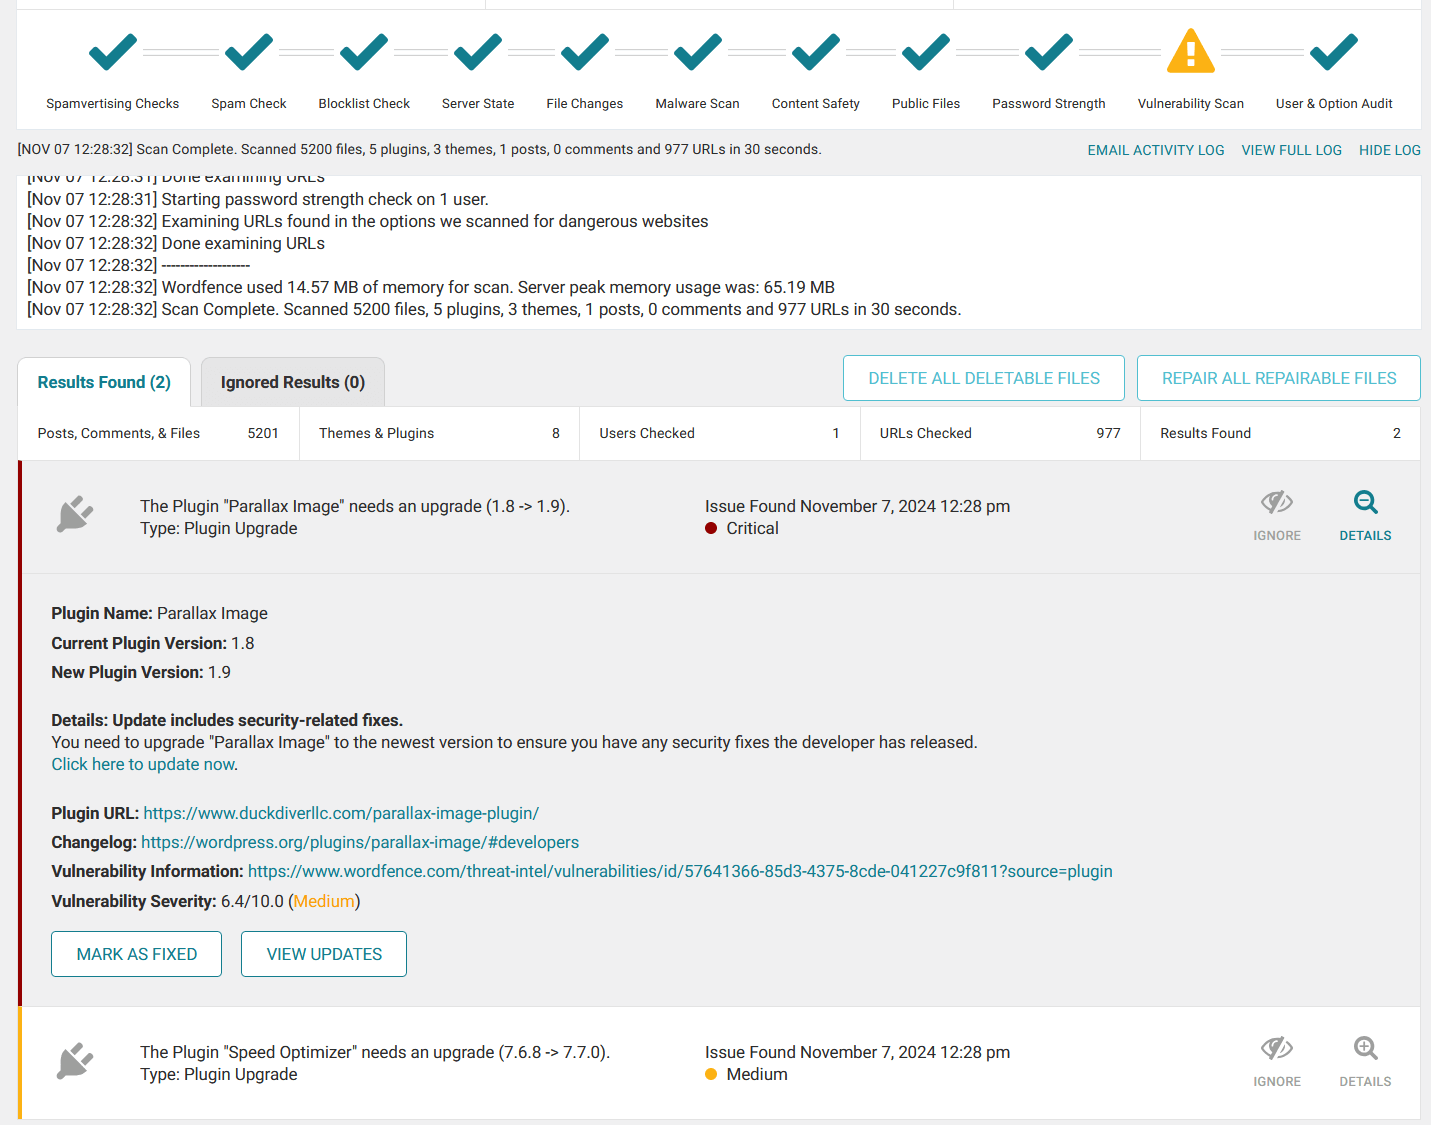Viewport: 1431px width, 1125px height.
Task: Collapse details for the Parallax Image issue
Action: 1365,513
